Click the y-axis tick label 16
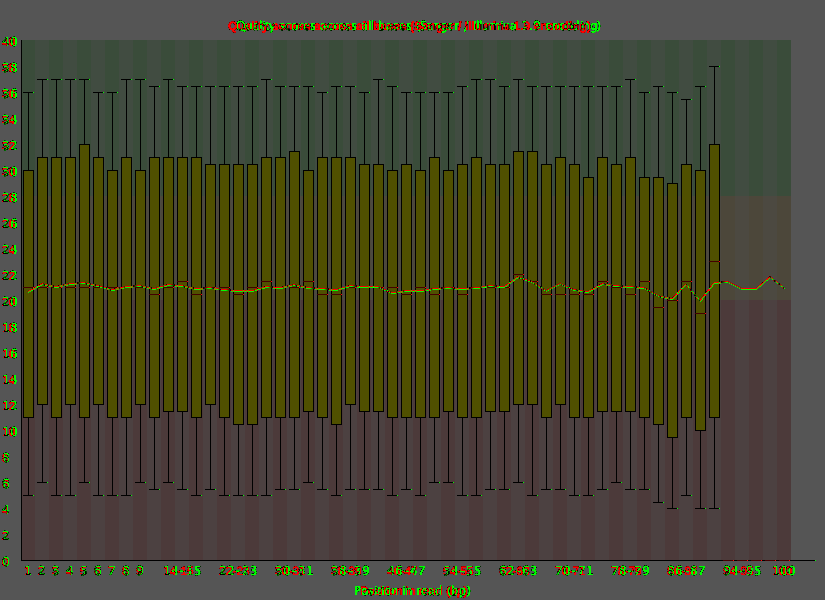 (x=9, y=353)
